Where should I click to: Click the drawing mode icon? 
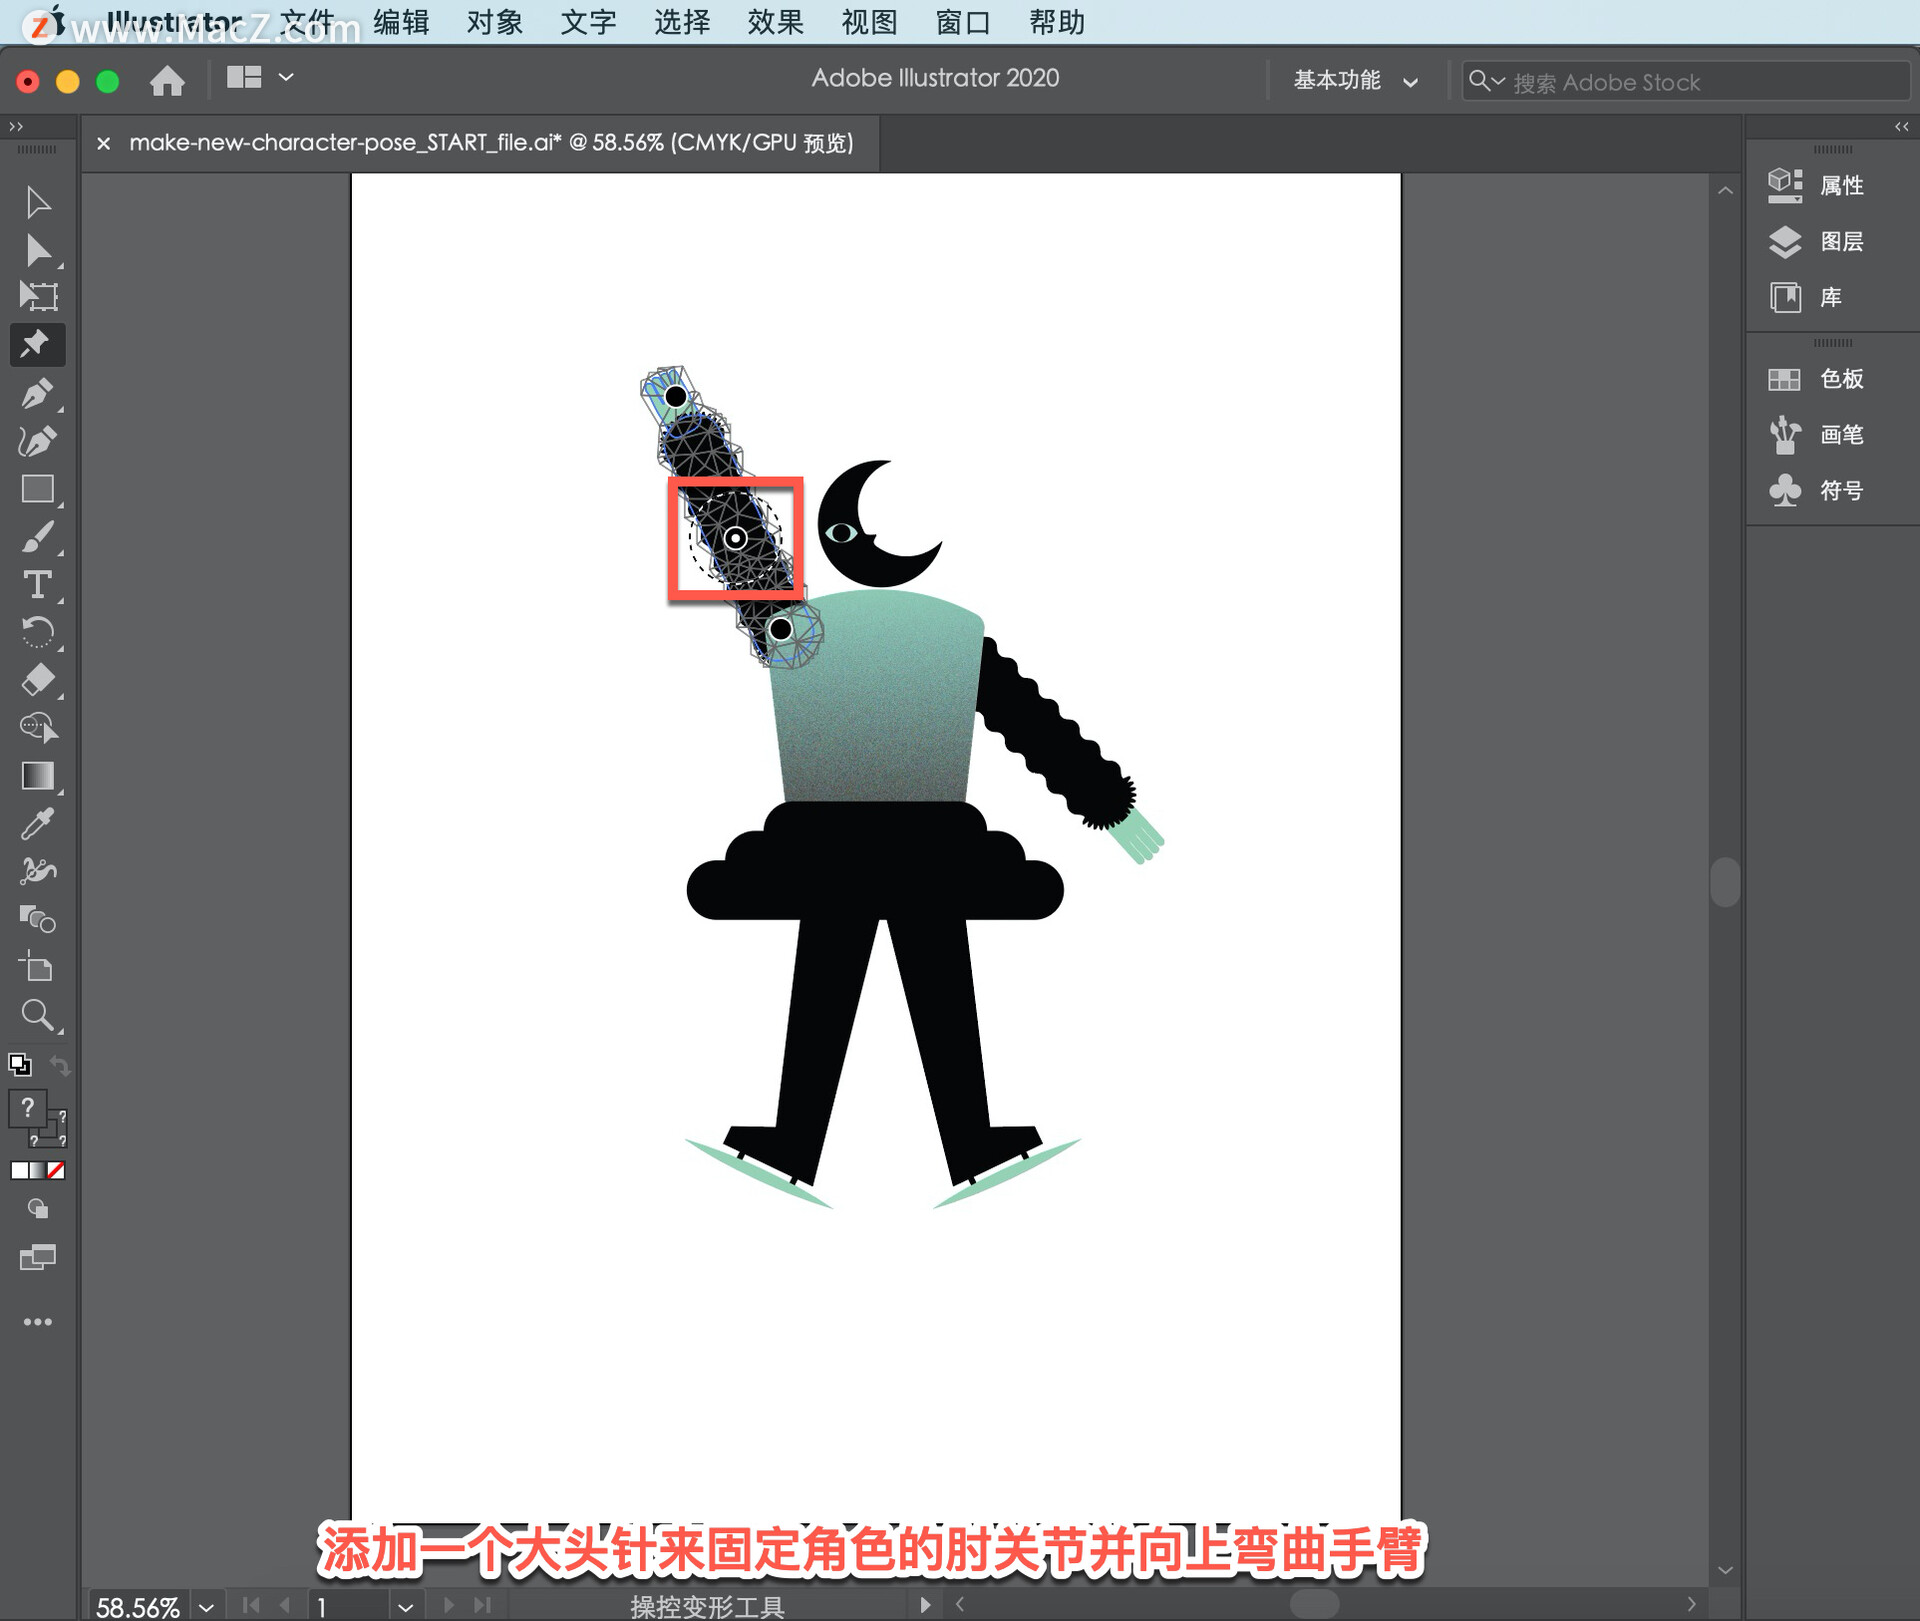click(x=38, y=1210)
